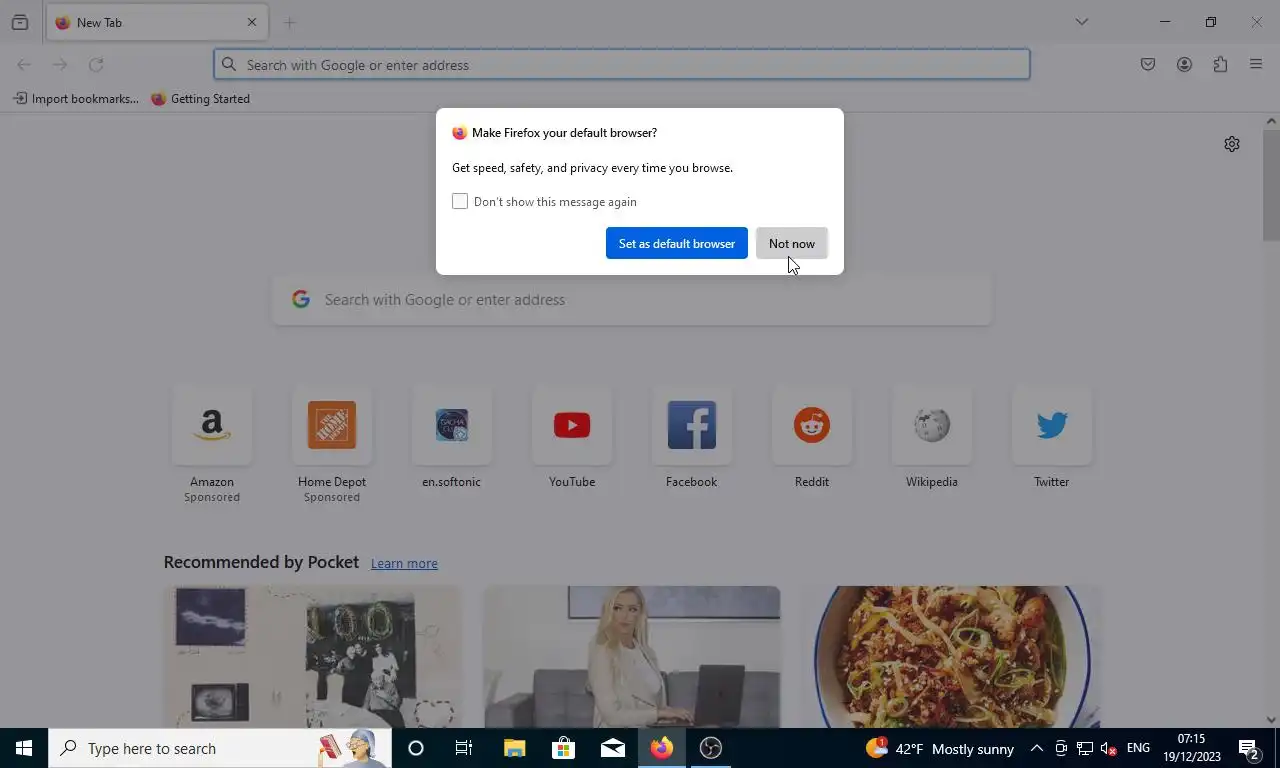Viewport: 1280px width, 768px height.
Task: Open Firefox account icon
Action: 1184,65
